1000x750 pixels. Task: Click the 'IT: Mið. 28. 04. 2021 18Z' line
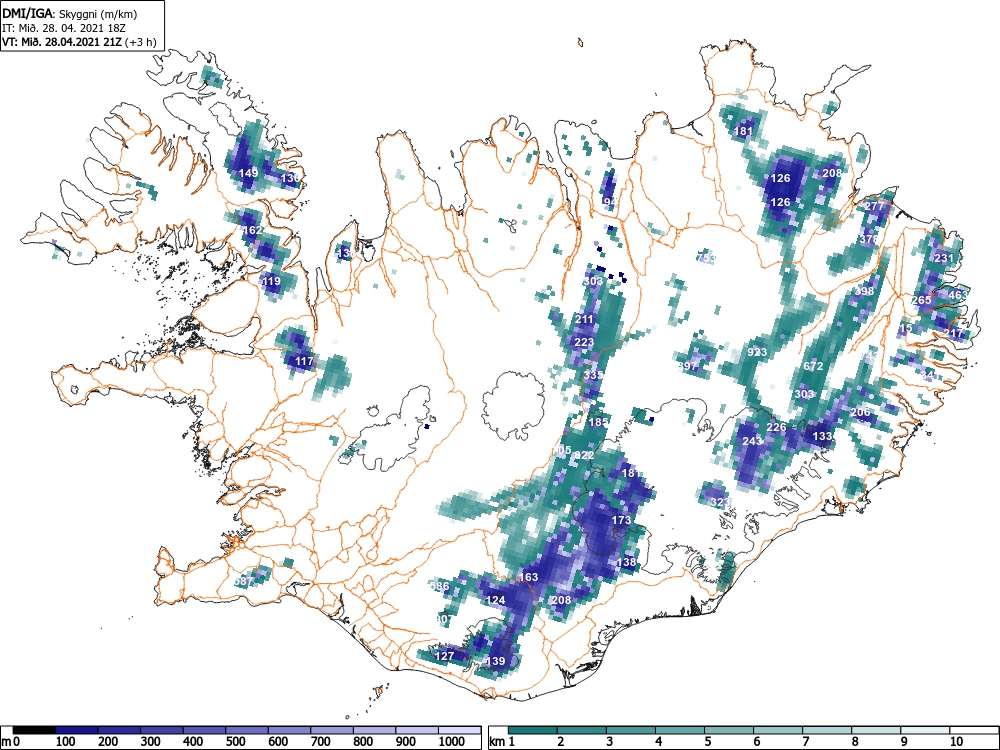point(66,28)
